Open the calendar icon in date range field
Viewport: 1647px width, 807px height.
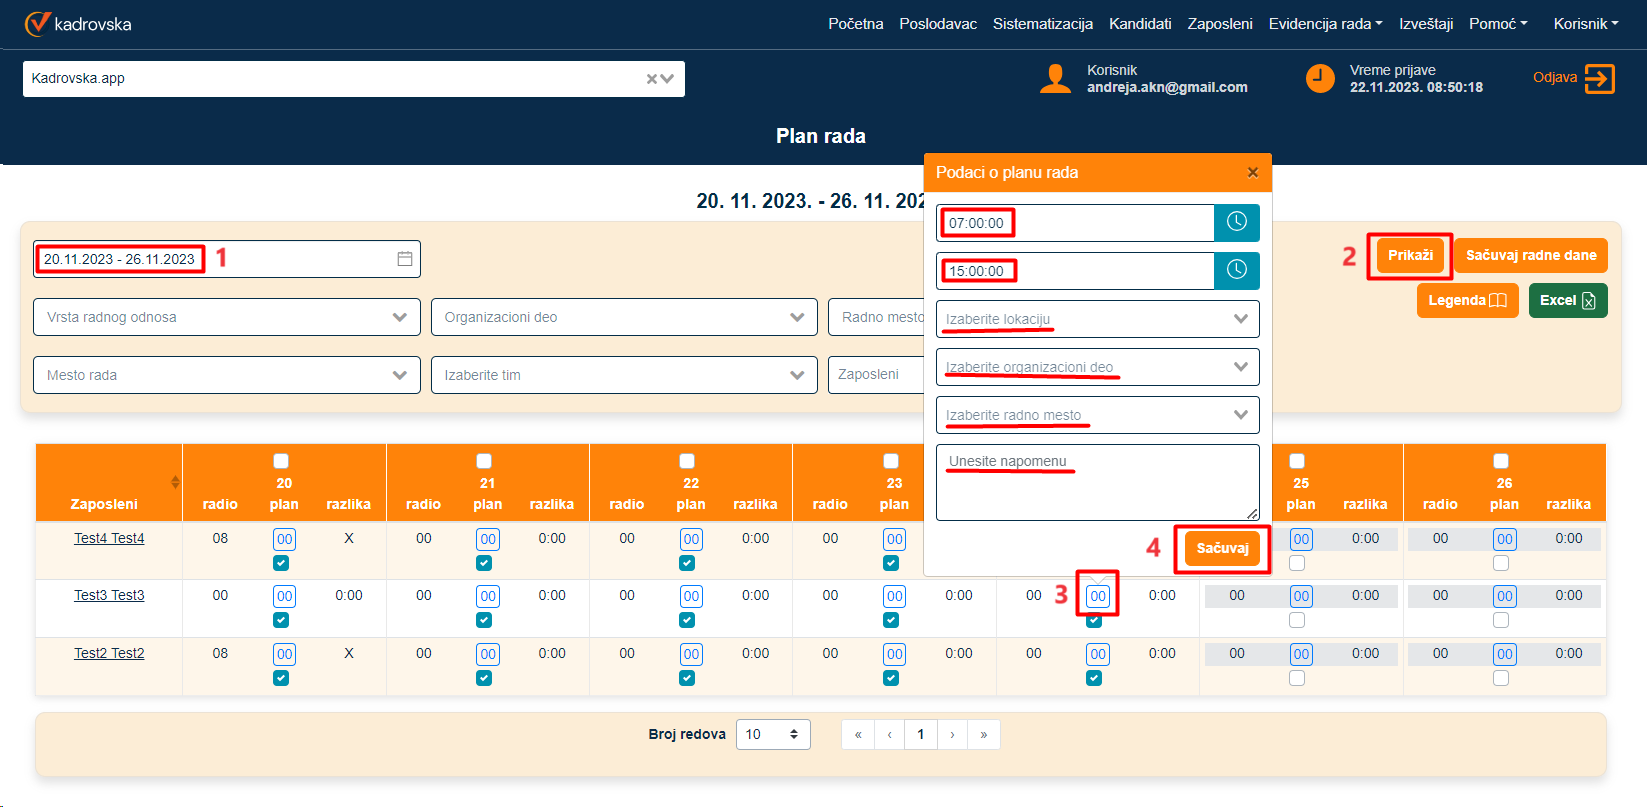pos(405,259)
